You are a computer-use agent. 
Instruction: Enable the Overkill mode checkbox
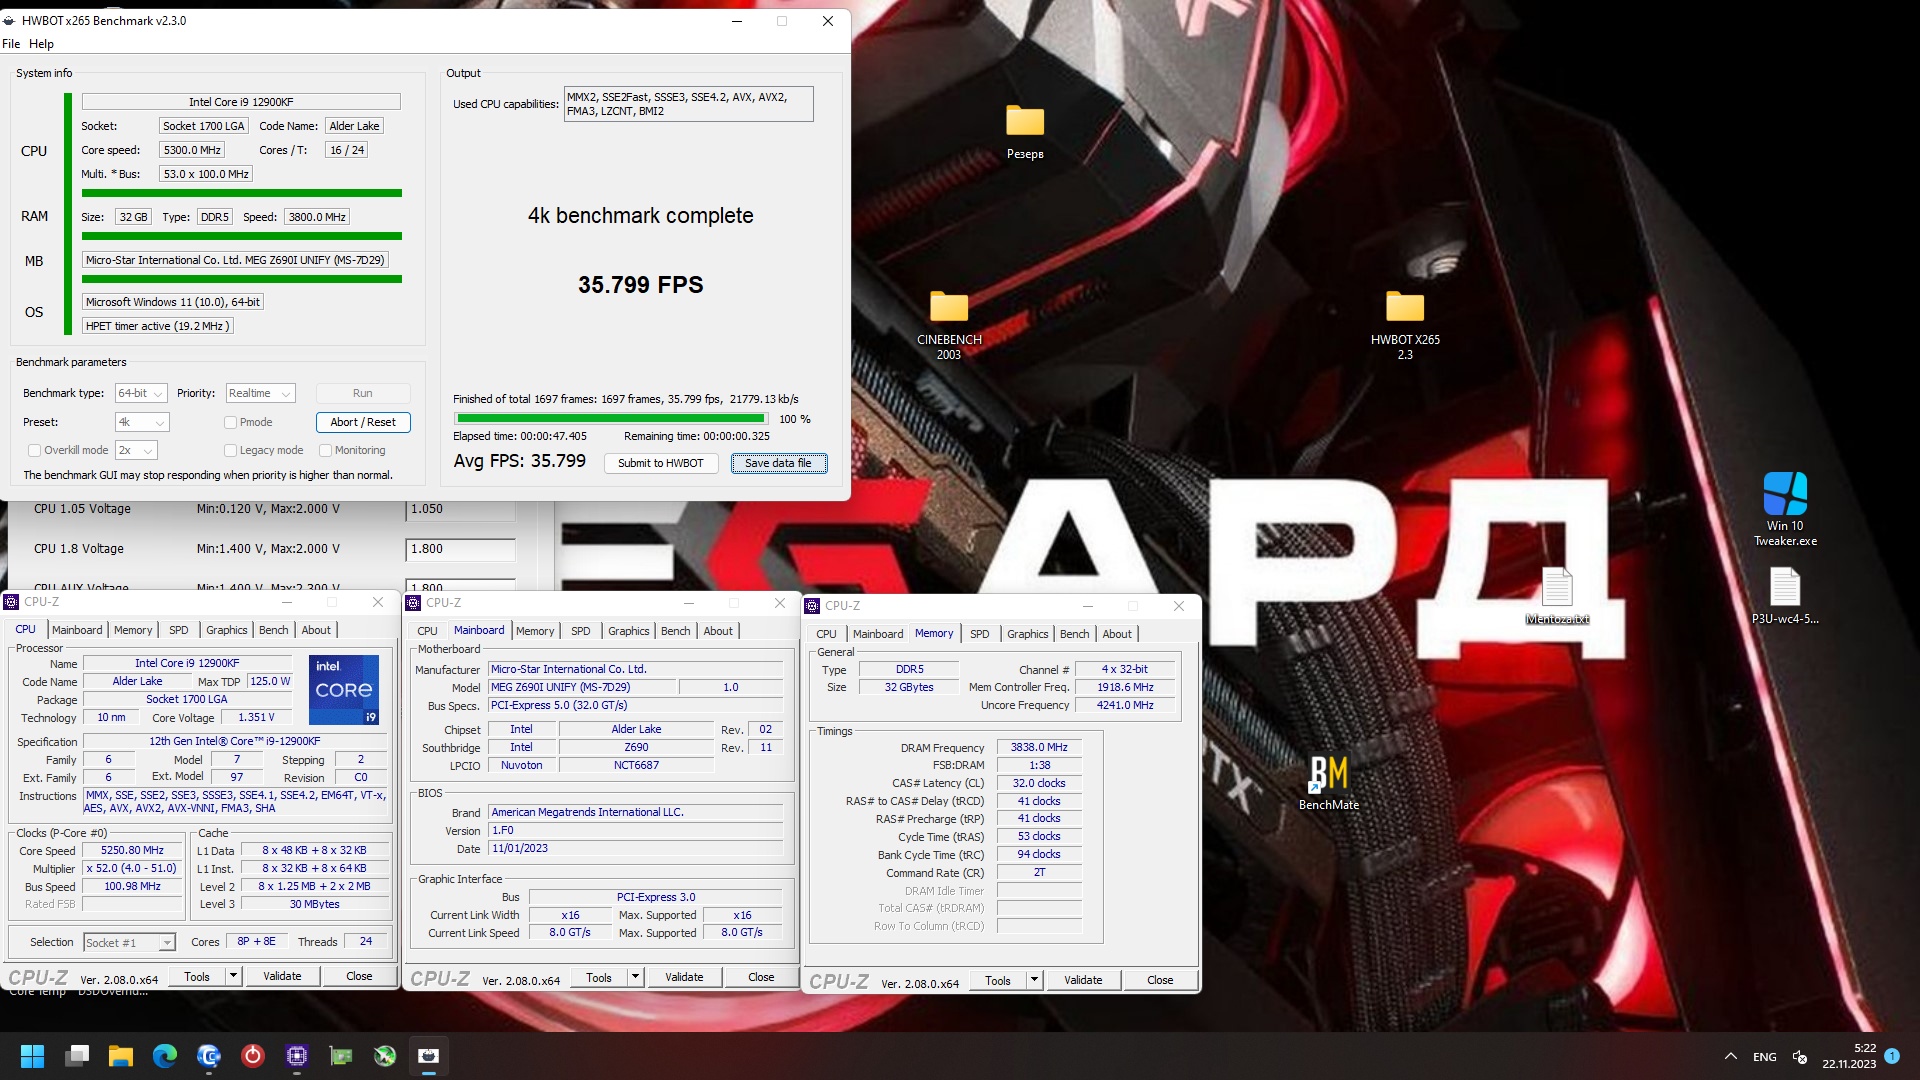click(34, 451)
